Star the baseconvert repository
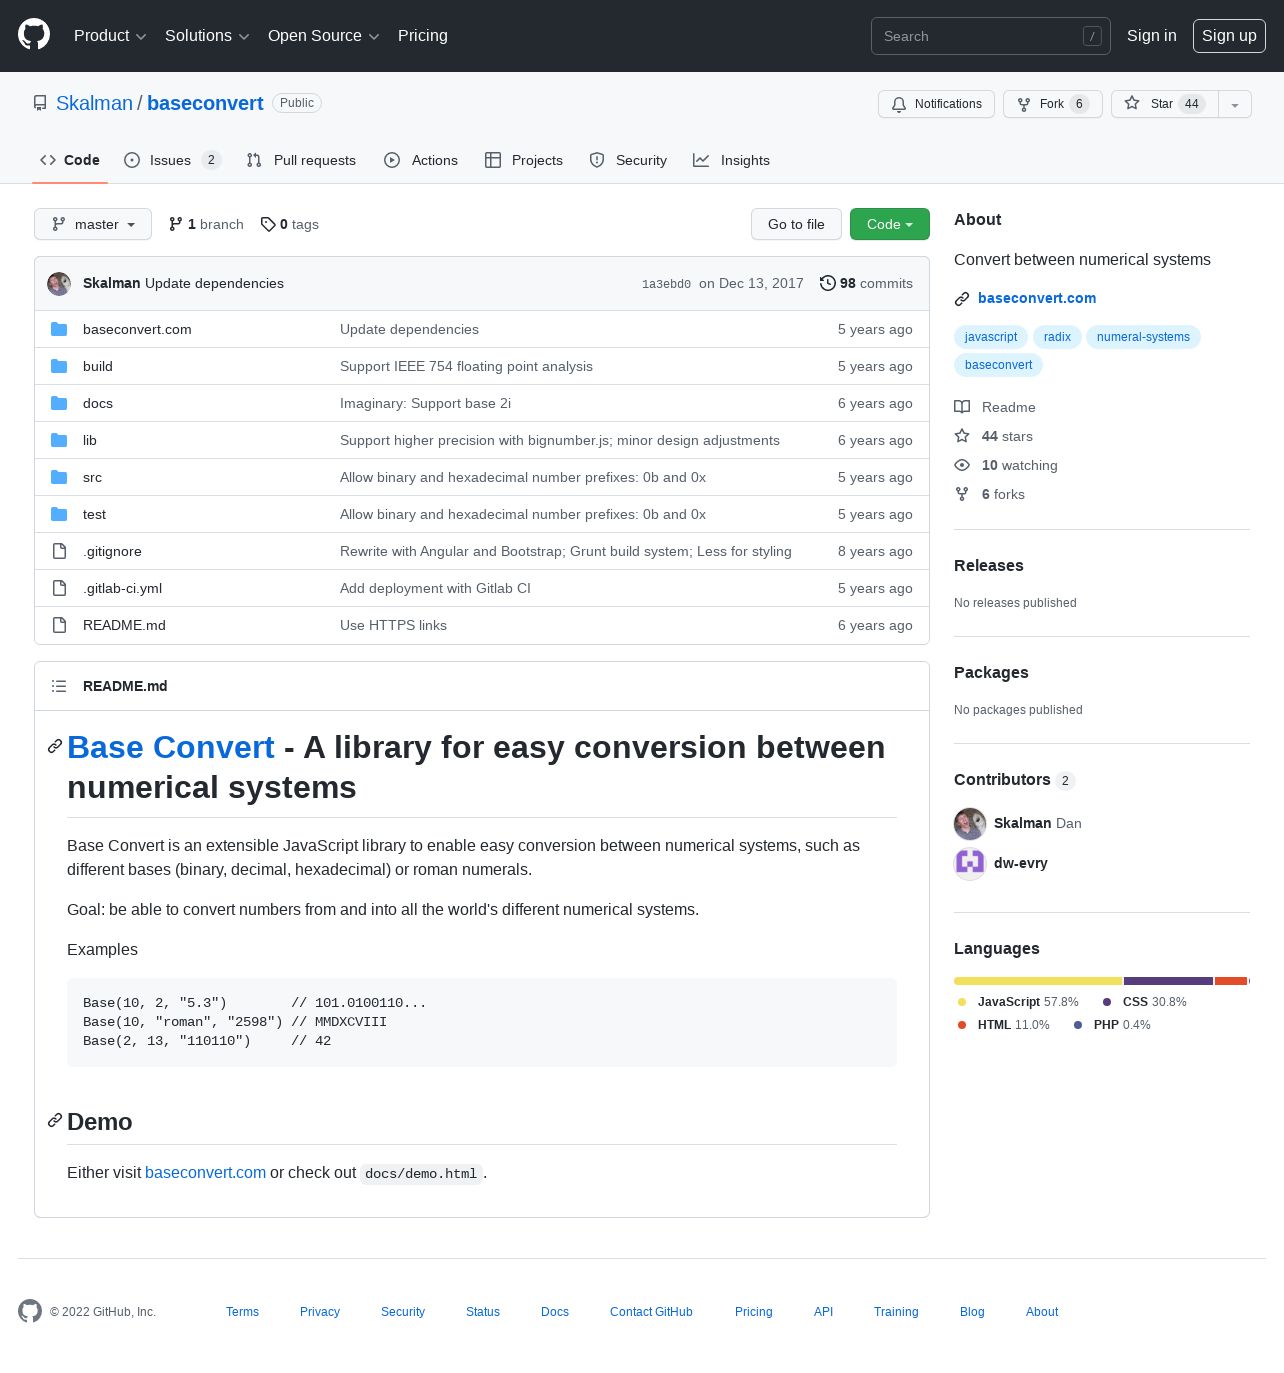This screenshot has height=1373, width=1284. [1164, 104]
